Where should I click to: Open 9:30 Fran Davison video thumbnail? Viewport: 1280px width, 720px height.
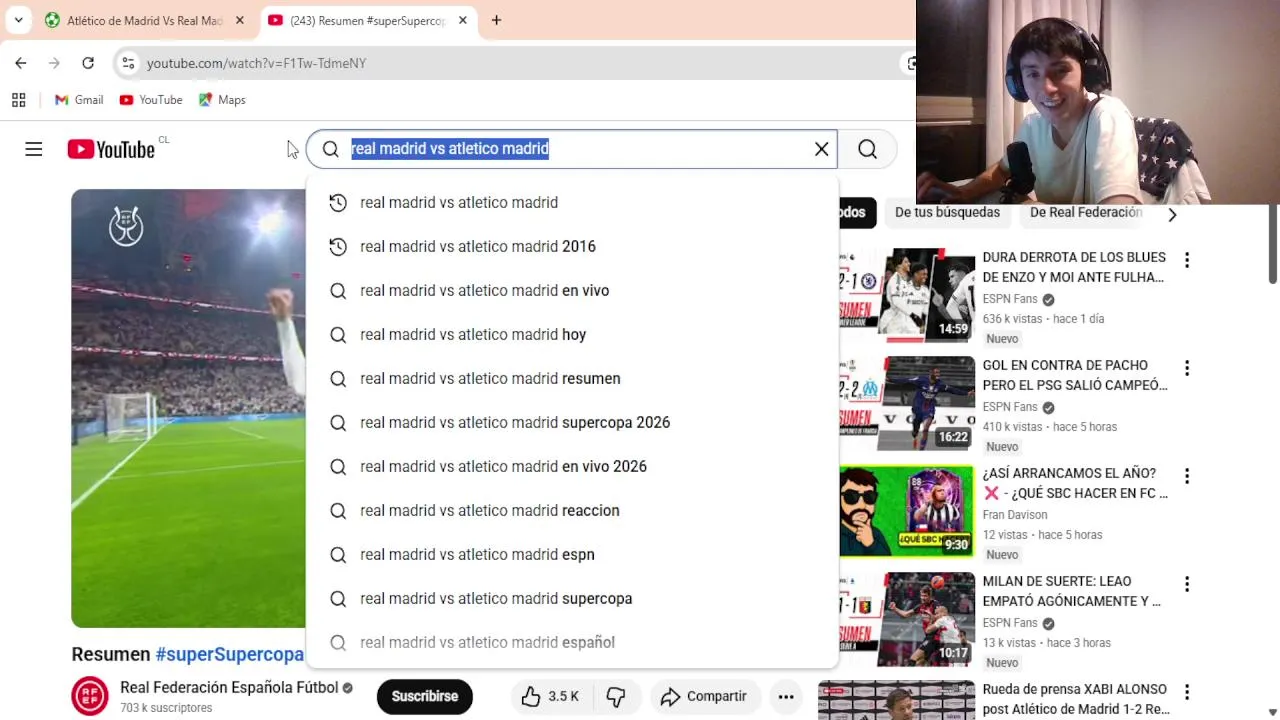907,511
